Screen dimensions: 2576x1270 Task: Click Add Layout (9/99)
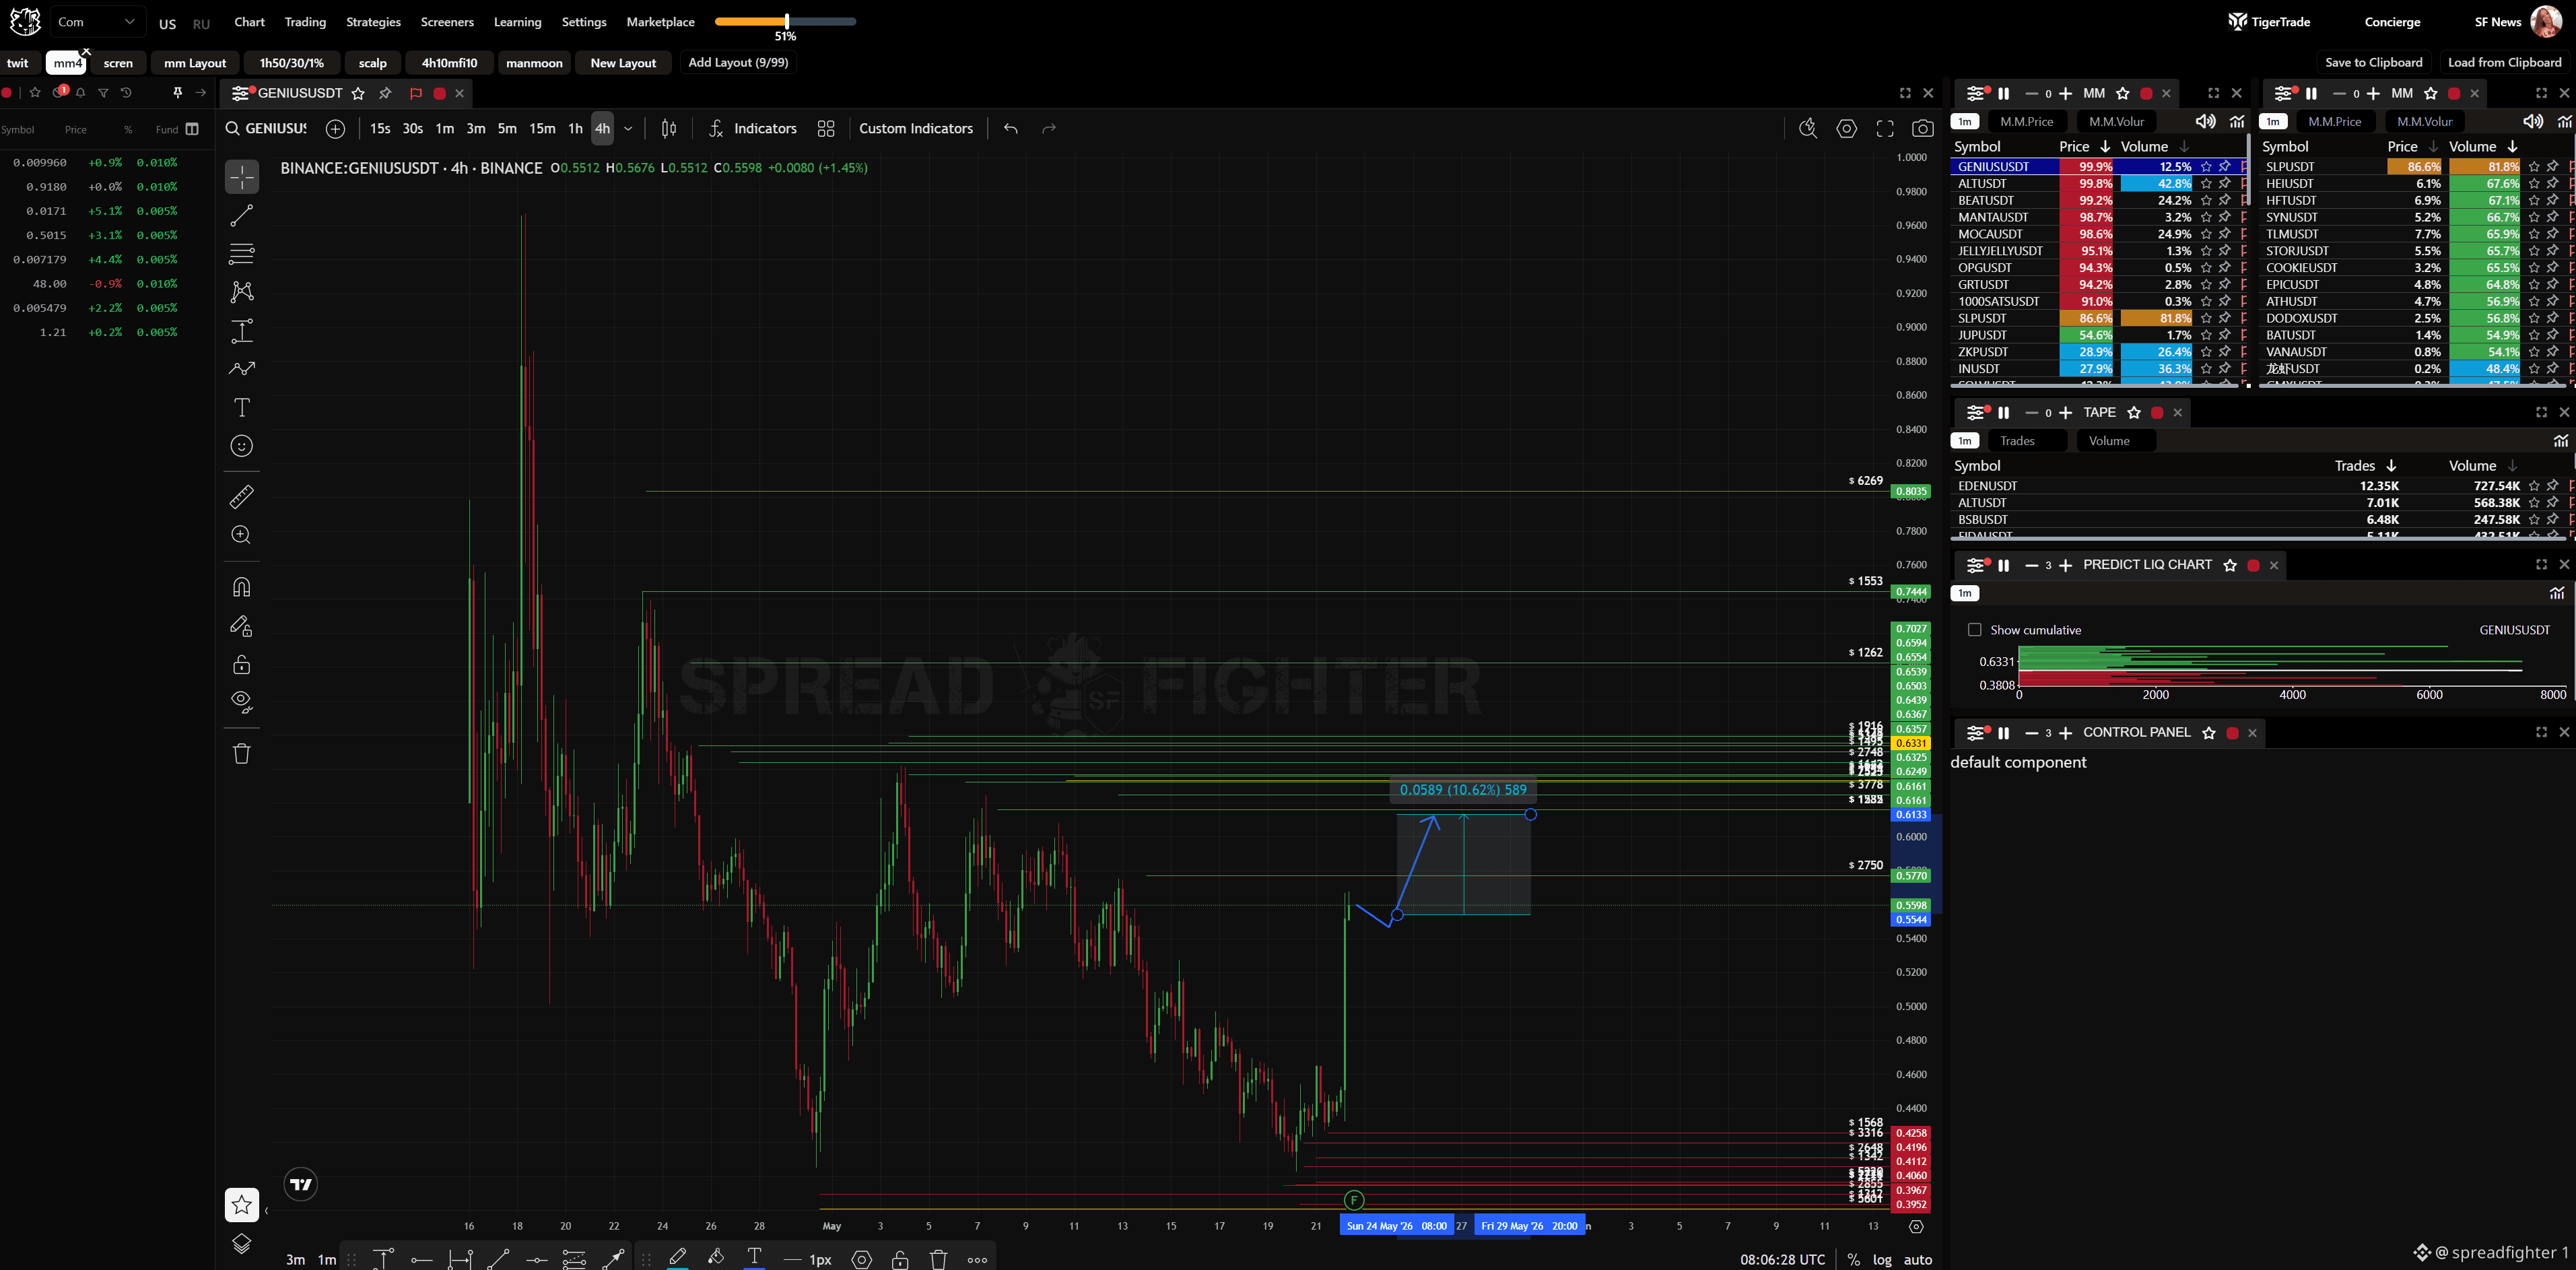coord(738,62)
